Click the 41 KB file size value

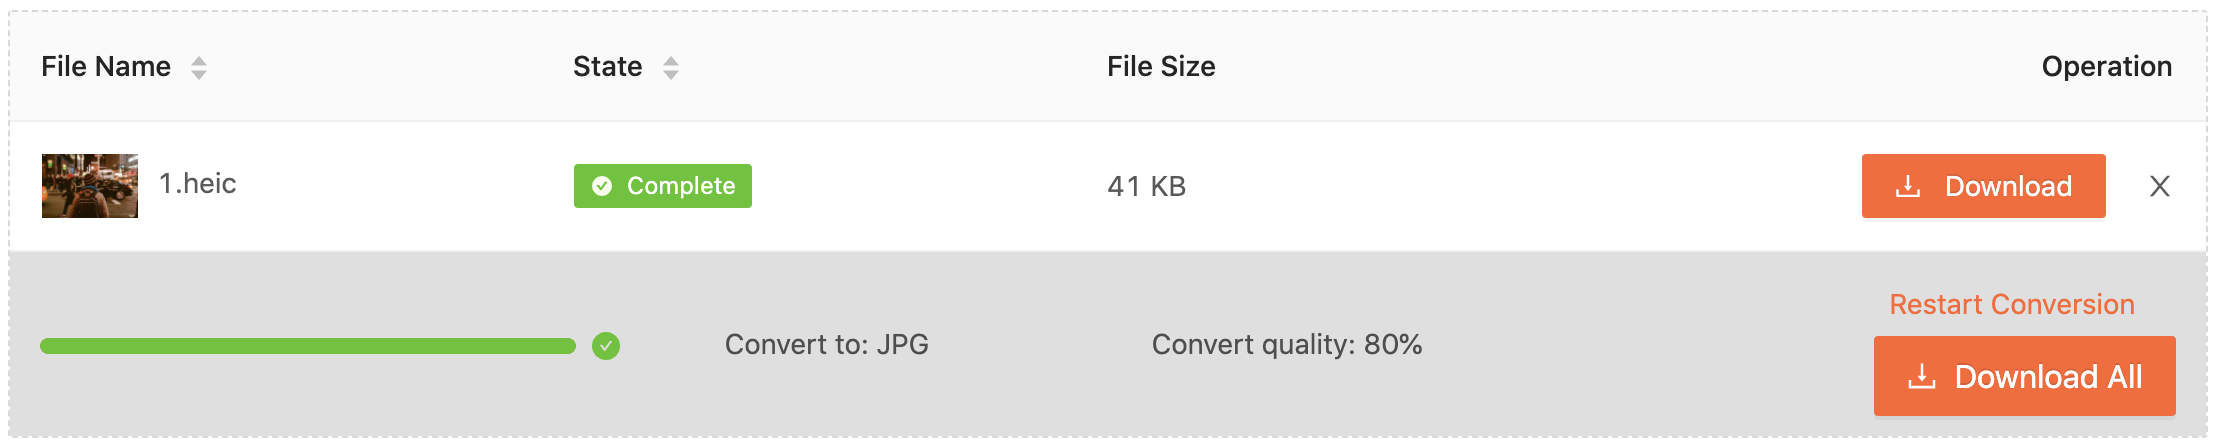pyautogui.click(x=1146, y=187)
